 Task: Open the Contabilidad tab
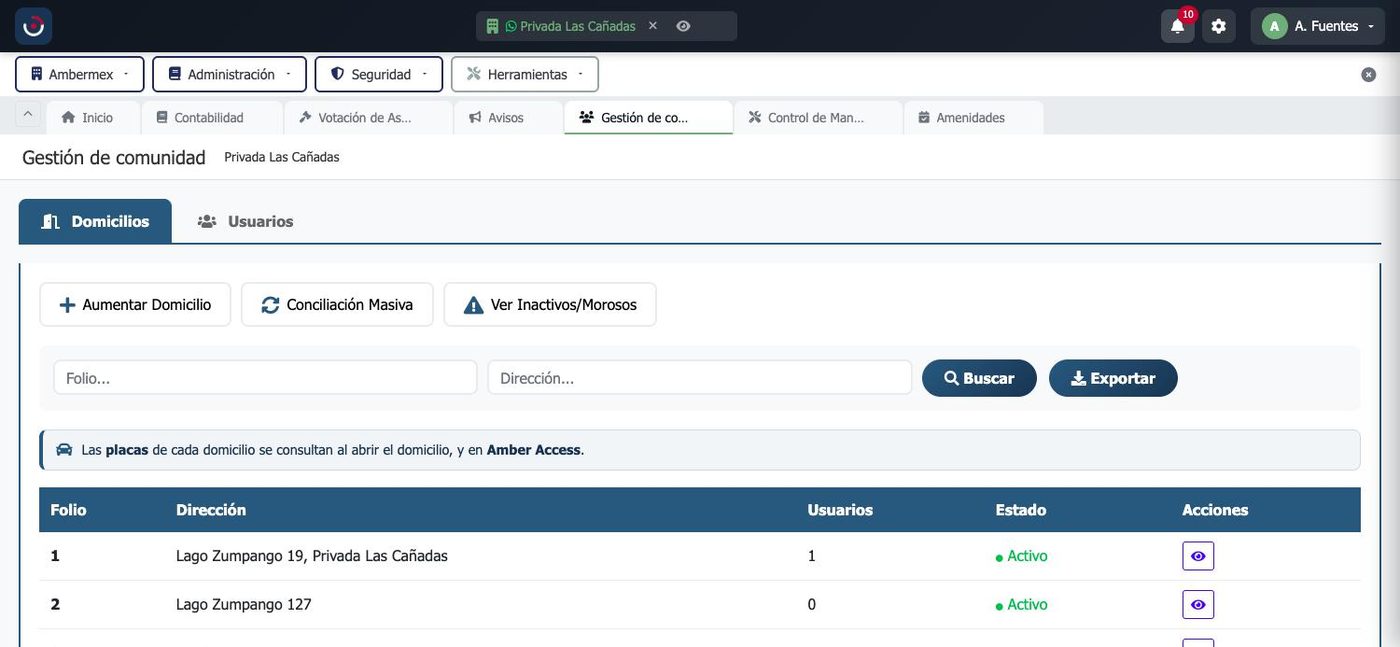[211, 117]
